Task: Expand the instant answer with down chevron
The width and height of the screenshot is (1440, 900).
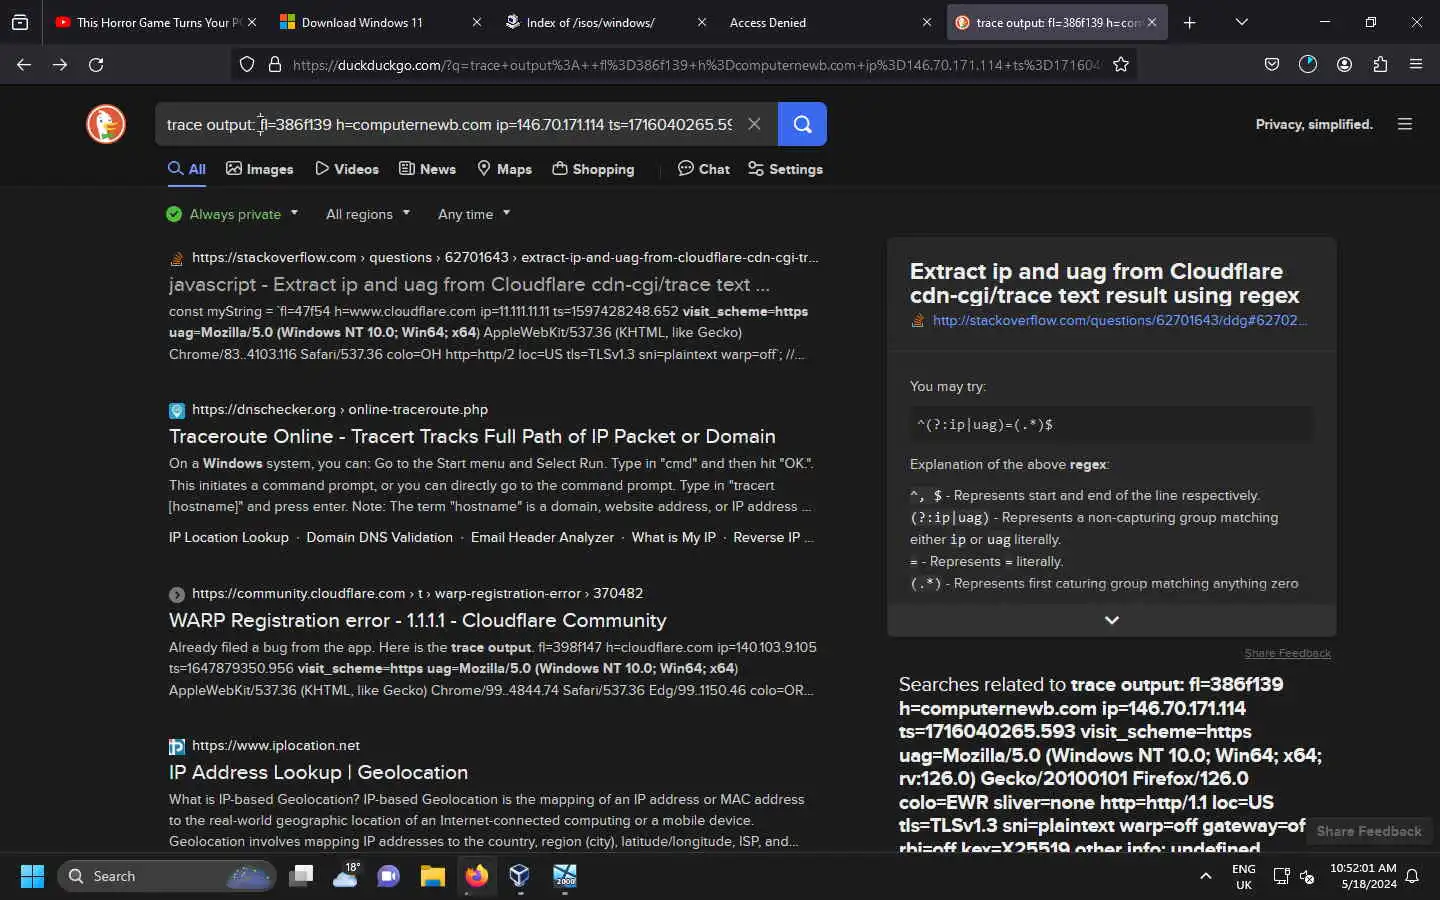Action: point(1111,620)
